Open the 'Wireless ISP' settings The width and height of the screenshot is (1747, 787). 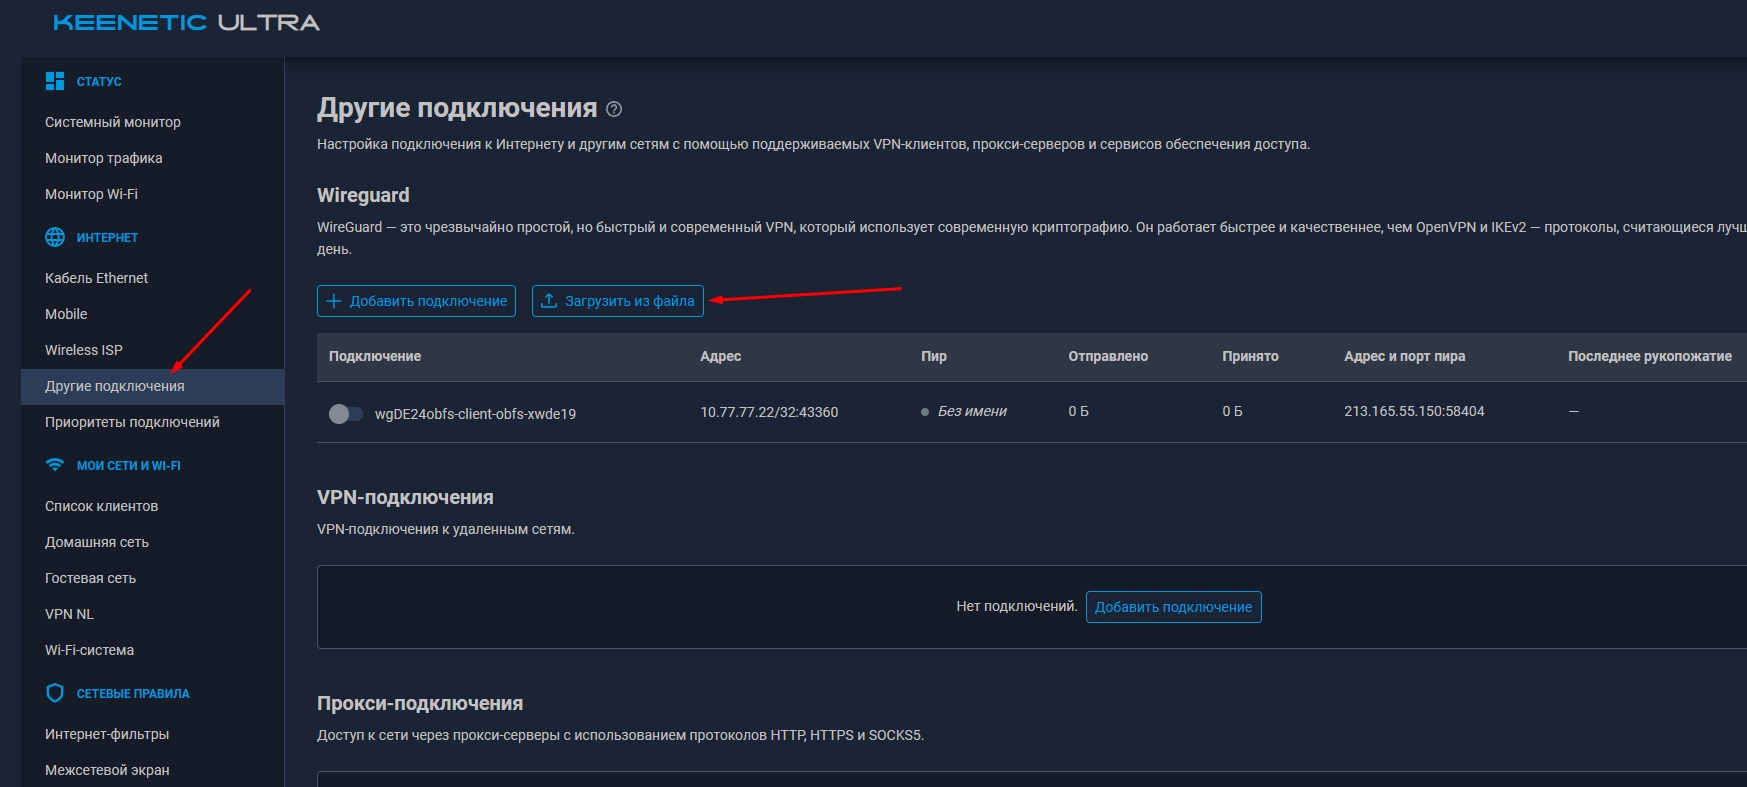click(x=84, y=350)
